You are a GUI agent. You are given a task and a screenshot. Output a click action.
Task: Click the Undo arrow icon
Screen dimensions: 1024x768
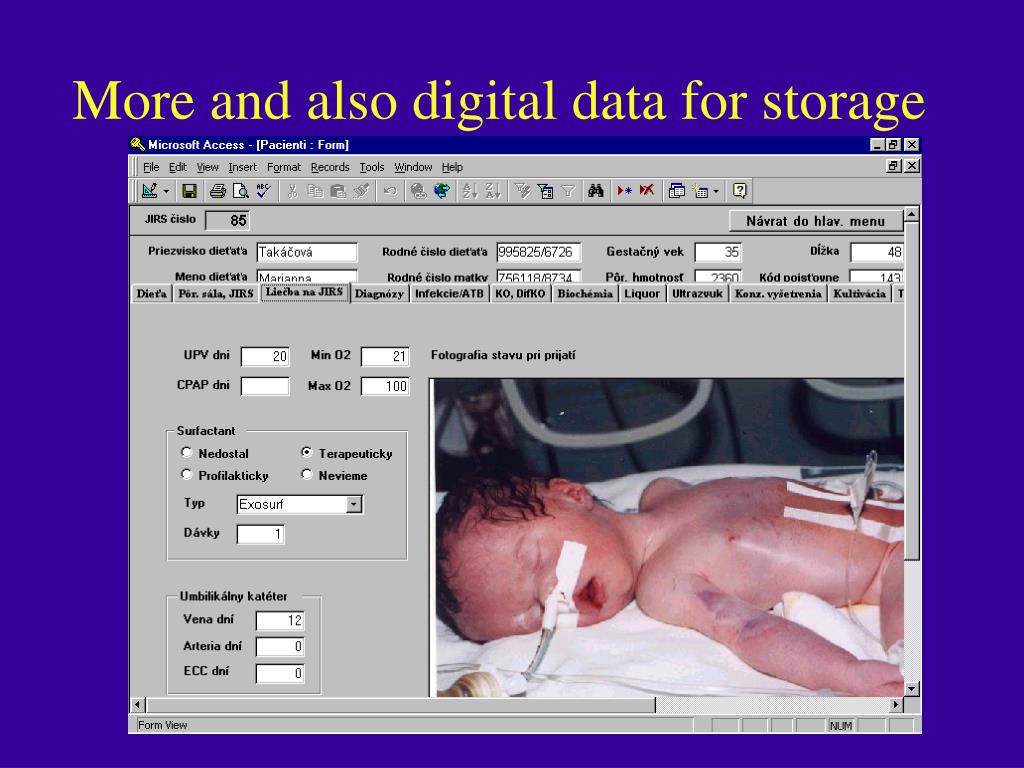[390, 191]
